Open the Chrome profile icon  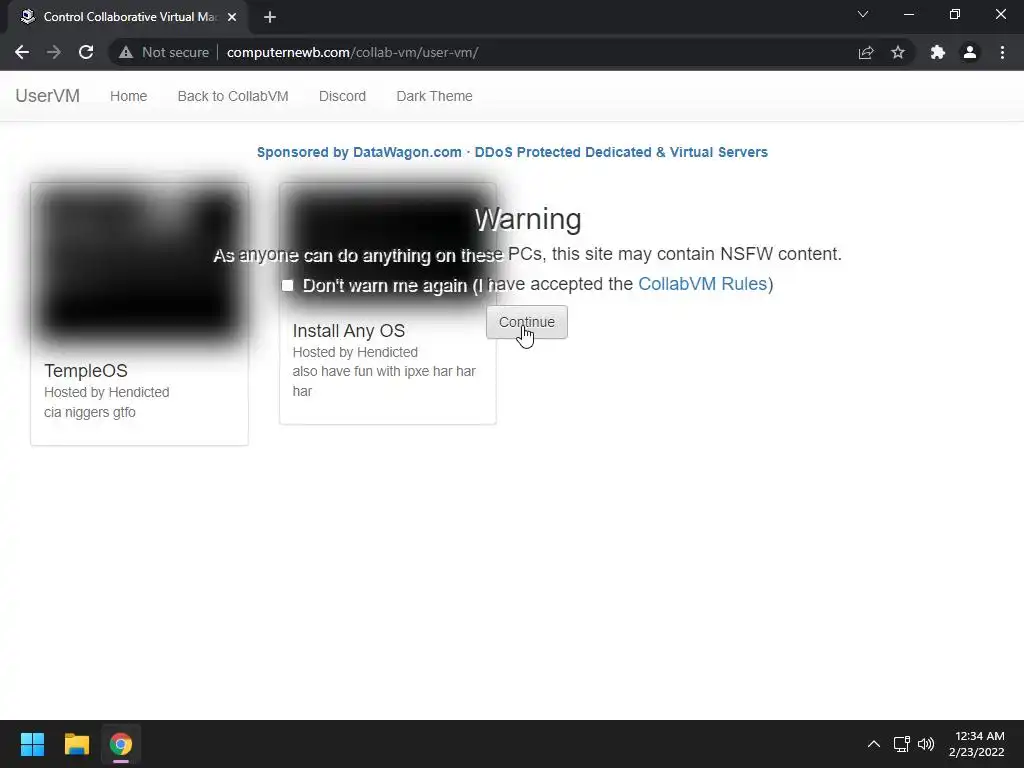(970, 52)
